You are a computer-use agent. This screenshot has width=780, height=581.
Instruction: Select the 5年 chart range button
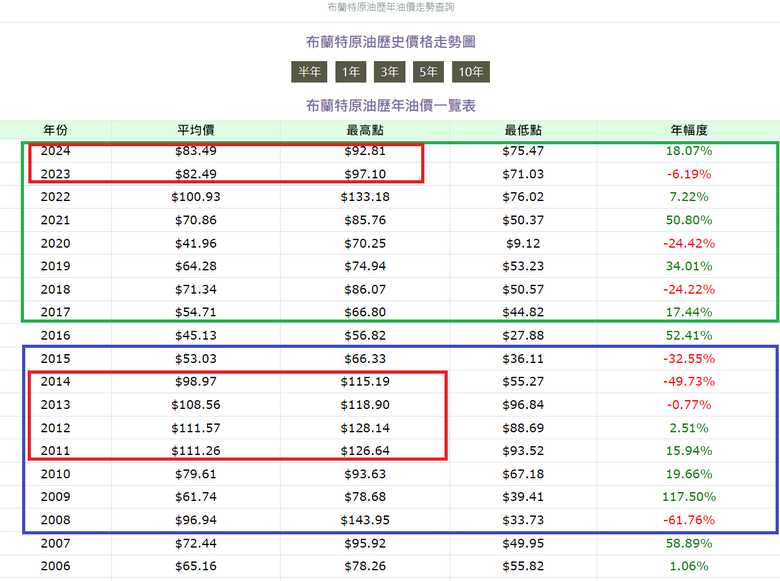428,72
